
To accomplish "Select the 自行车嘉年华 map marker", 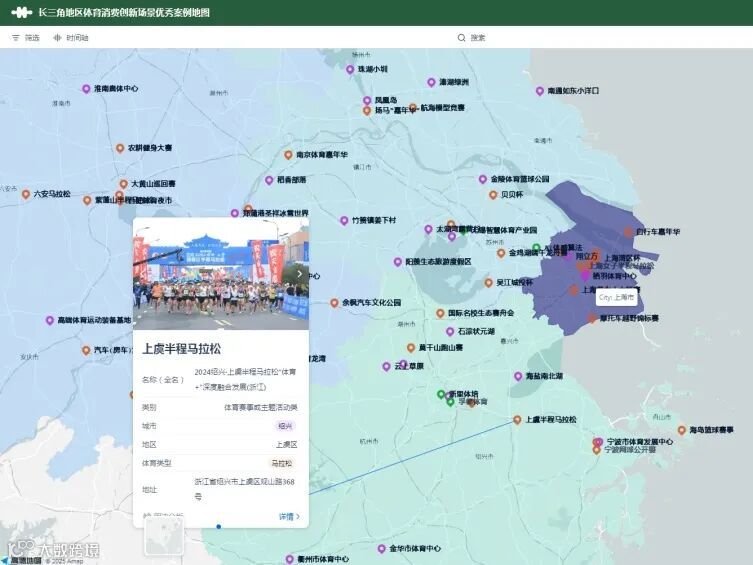I will click(628, 232).
